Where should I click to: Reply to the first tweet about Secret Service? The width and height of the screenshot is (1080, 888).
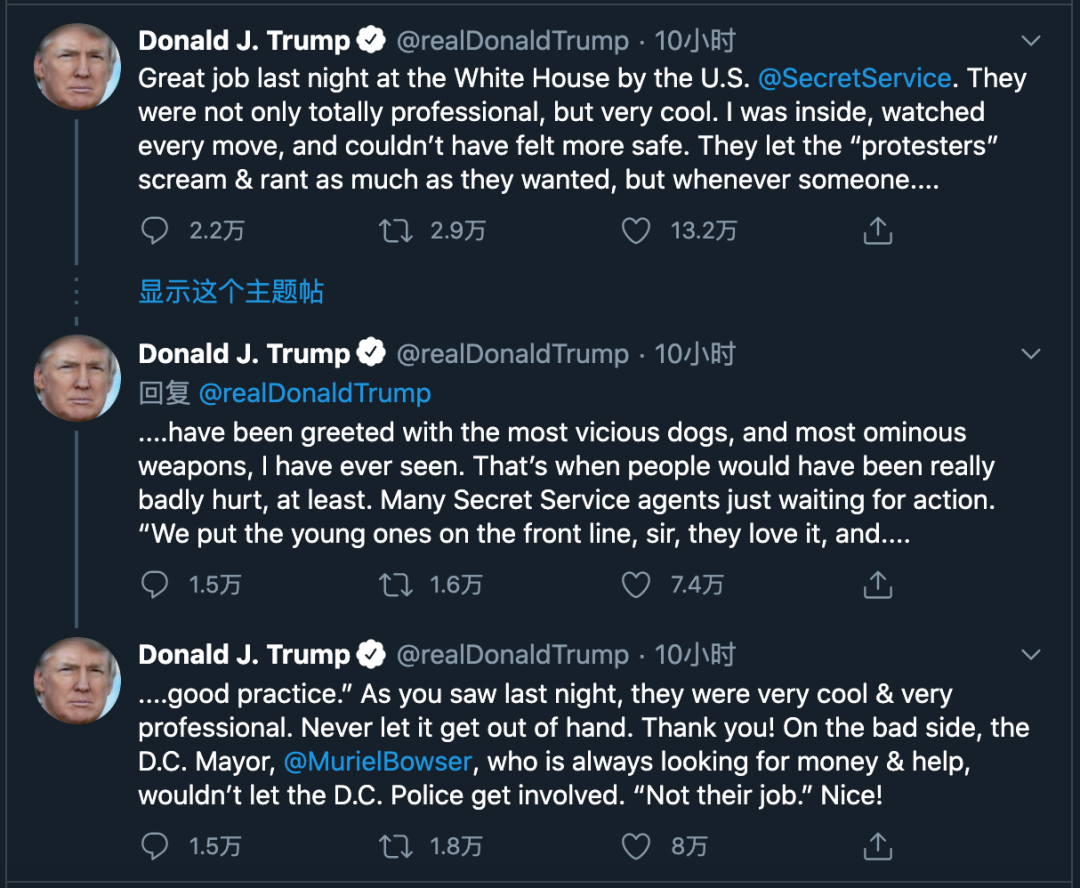(x=154, y=232)
